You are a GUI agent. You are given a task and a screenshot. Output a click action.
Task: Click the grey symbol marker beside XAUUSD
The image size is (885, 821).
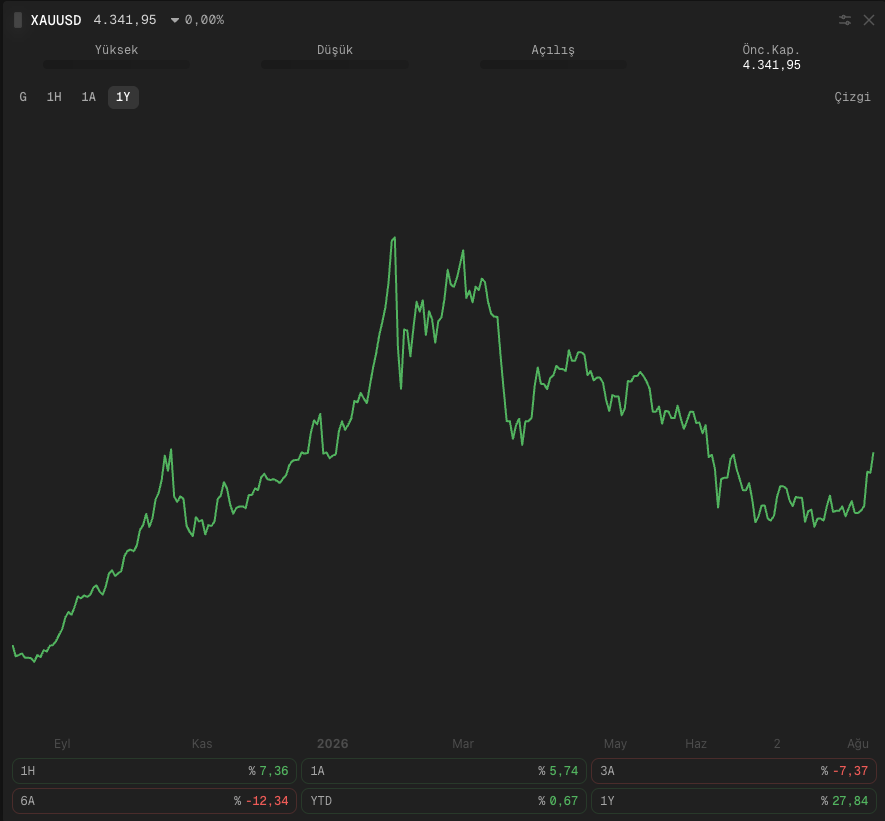18,20
